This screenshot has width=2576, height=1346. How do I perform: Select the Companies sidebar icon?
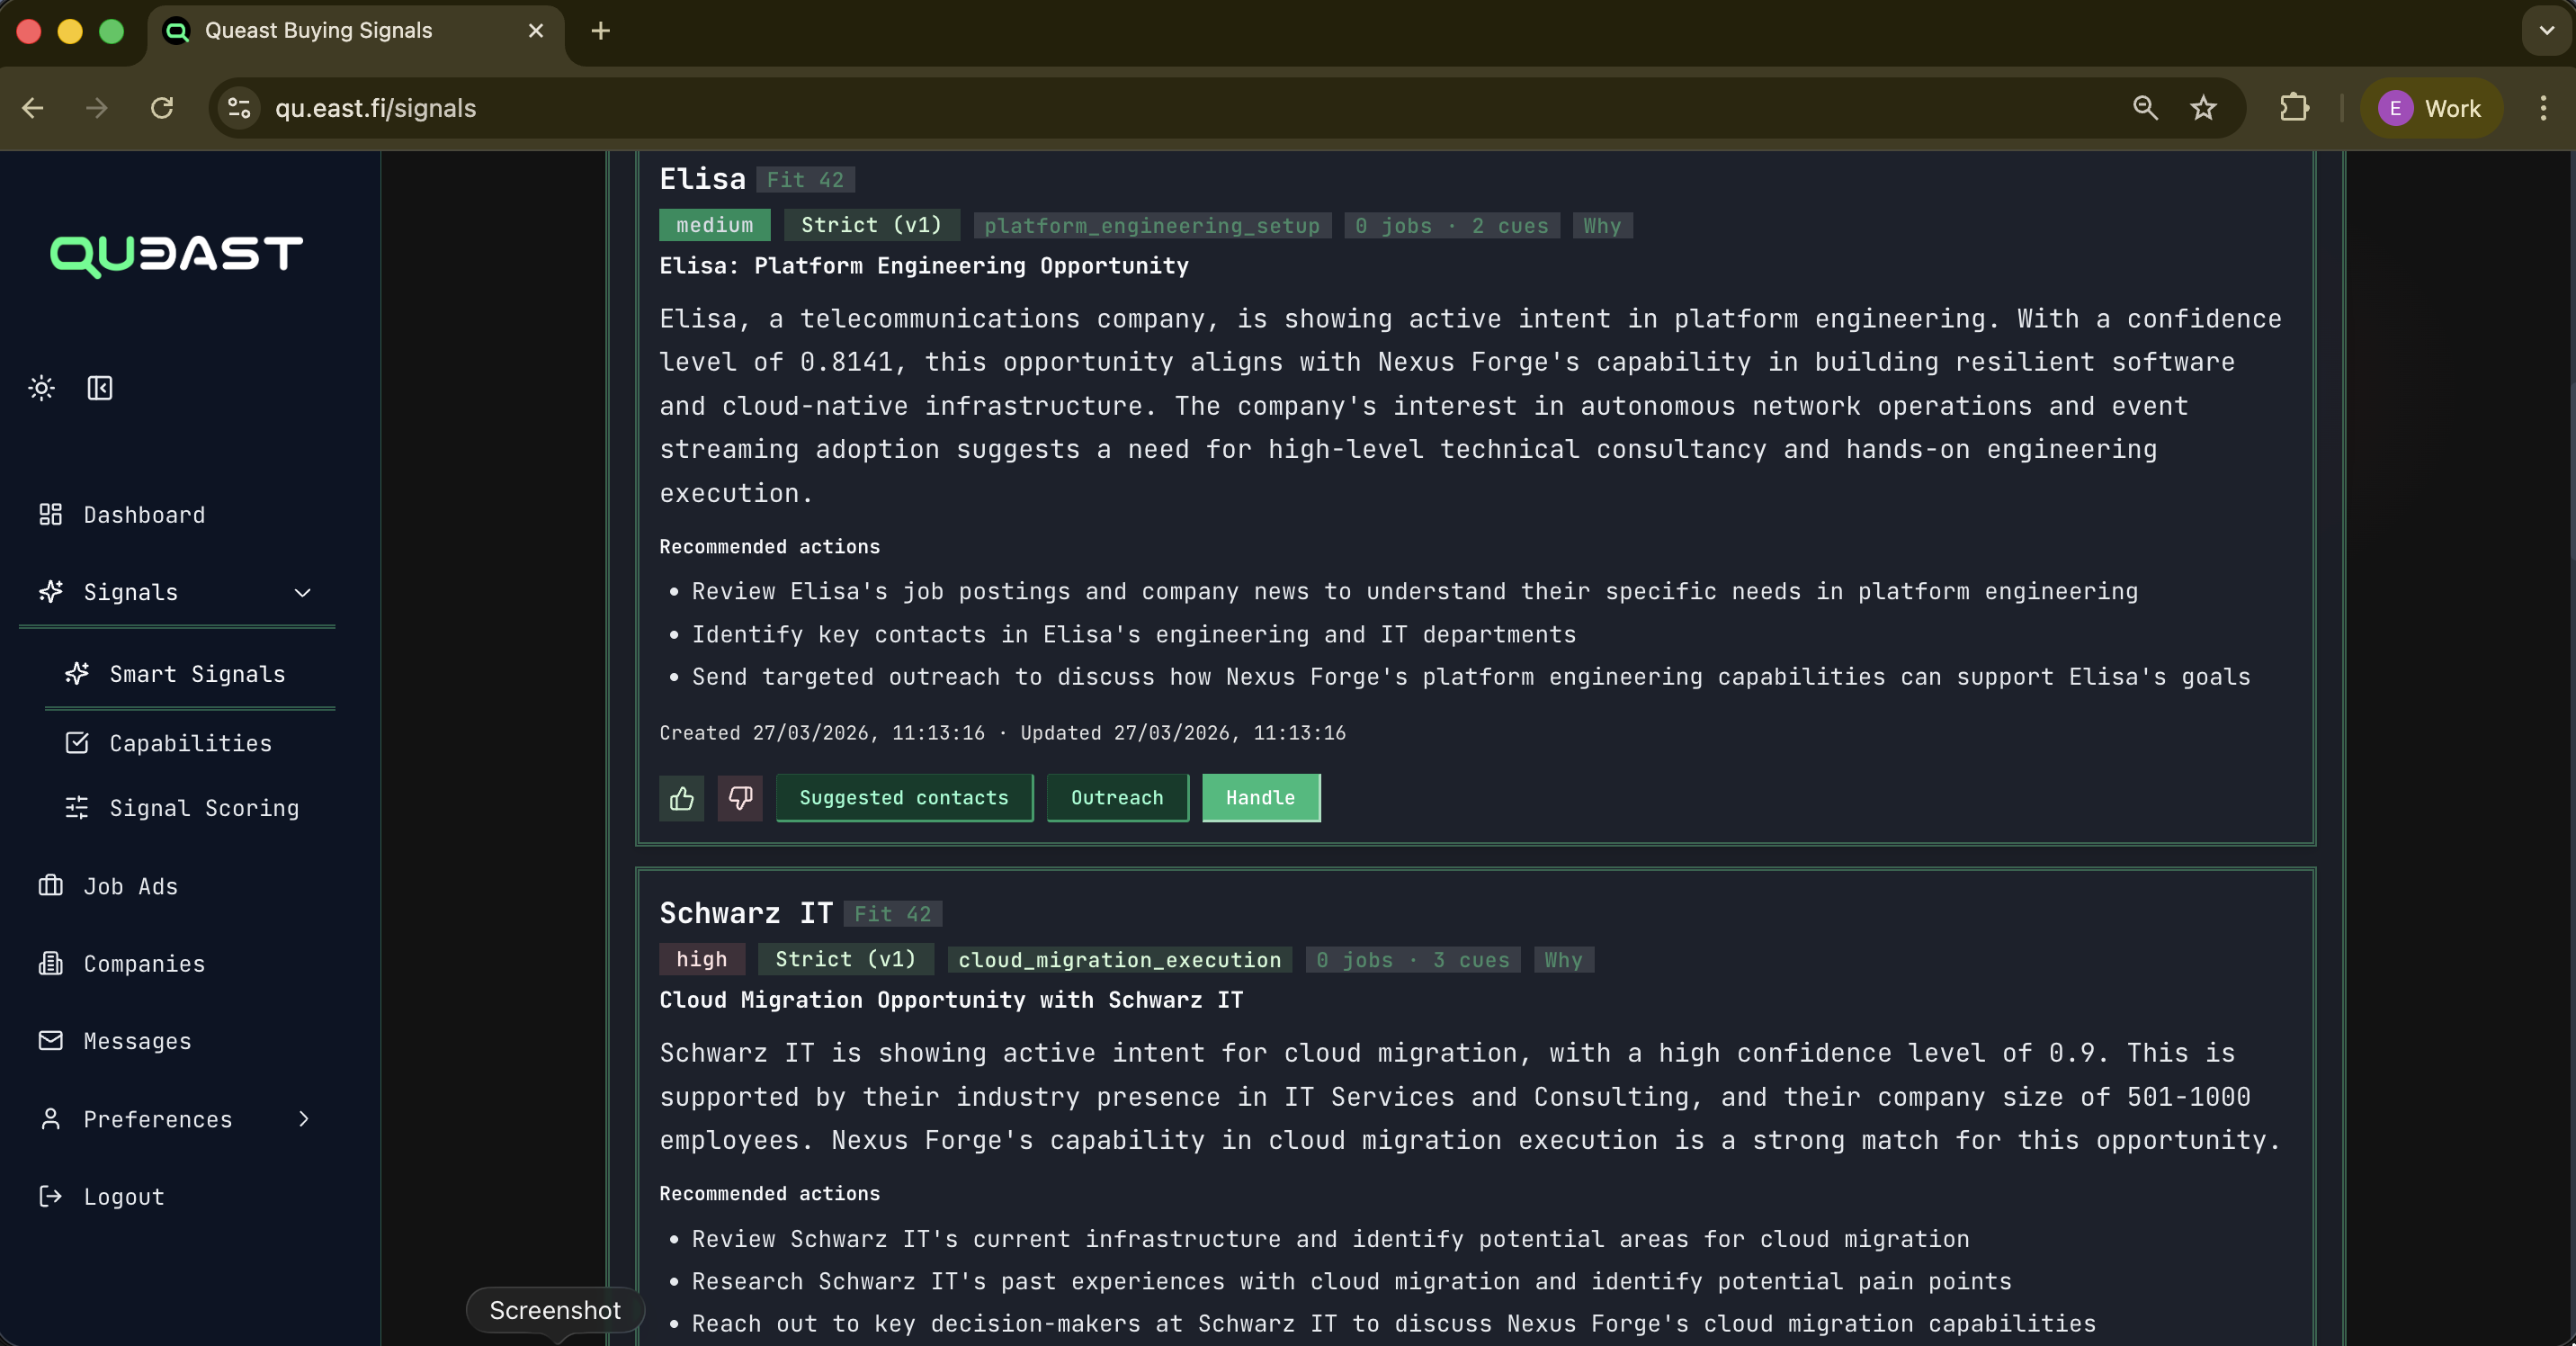click(x=52, y=963)
